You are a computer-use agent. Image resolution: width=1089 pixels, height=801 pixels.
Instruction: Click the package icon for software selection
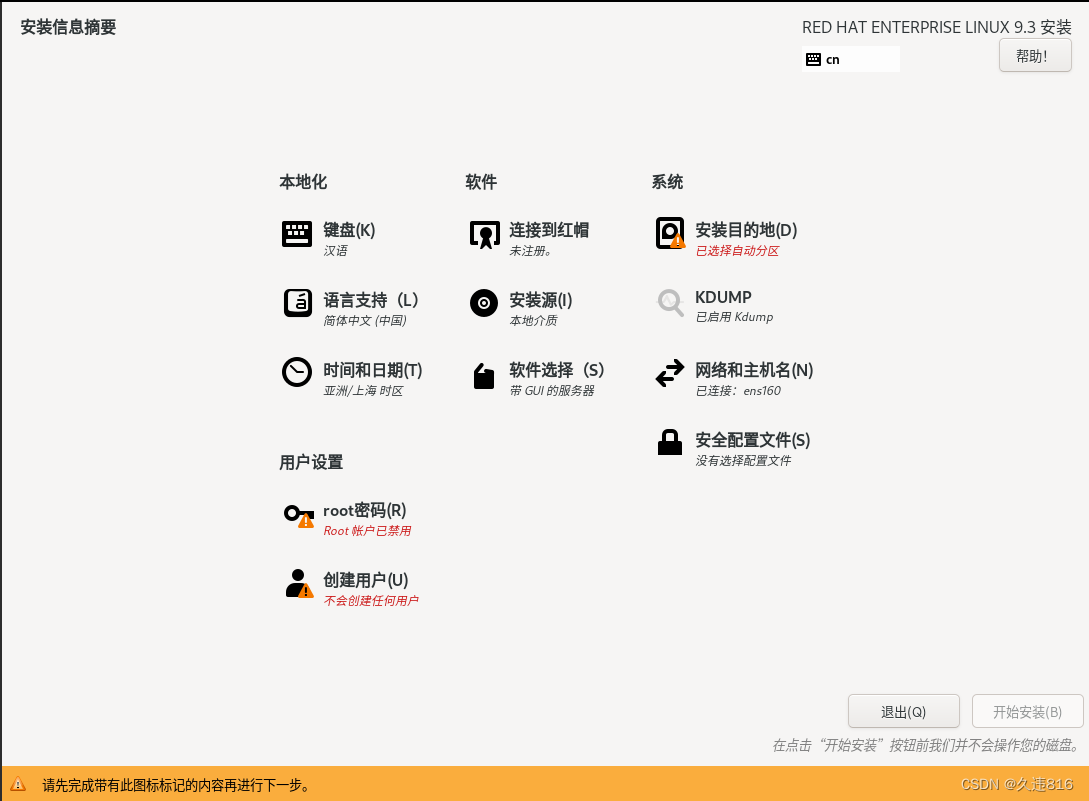coord(483,376)
